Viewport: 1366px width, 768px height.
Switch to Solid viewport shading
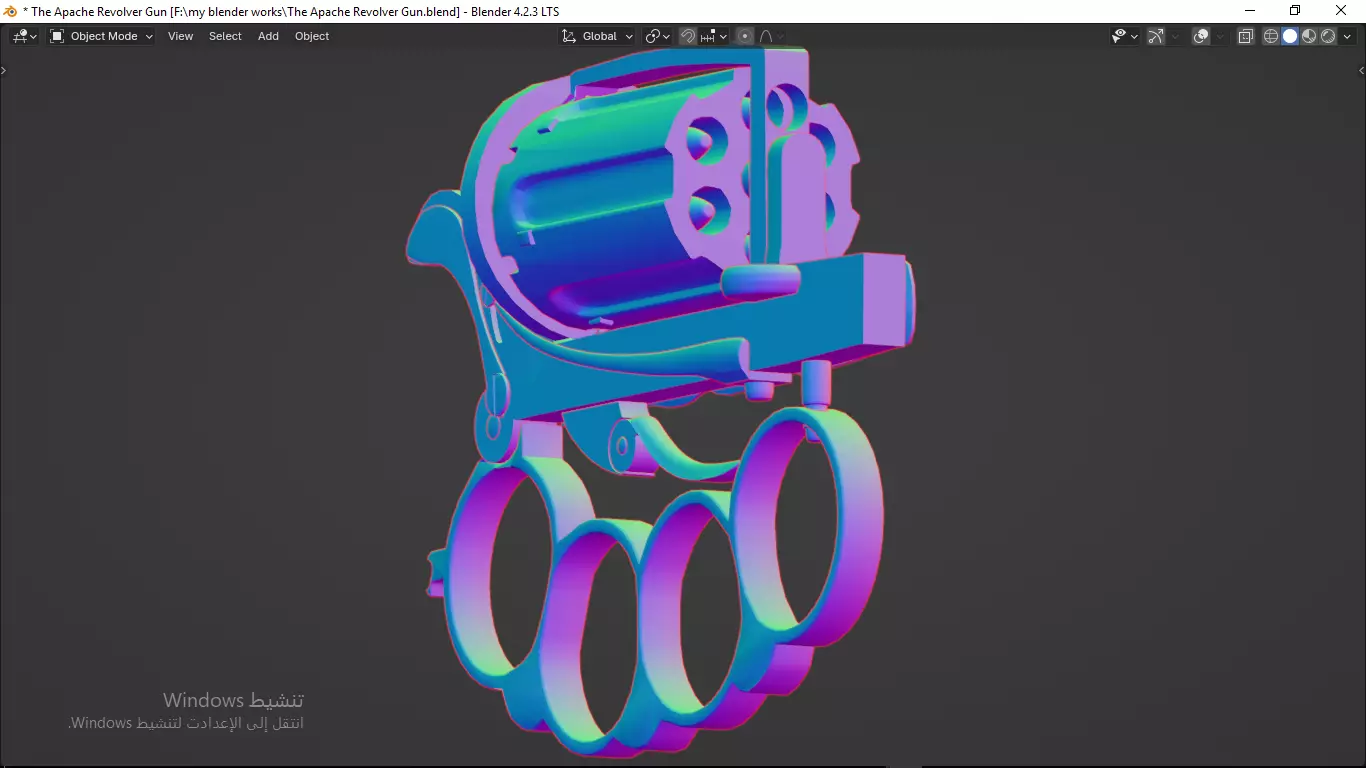[1290, 36]
